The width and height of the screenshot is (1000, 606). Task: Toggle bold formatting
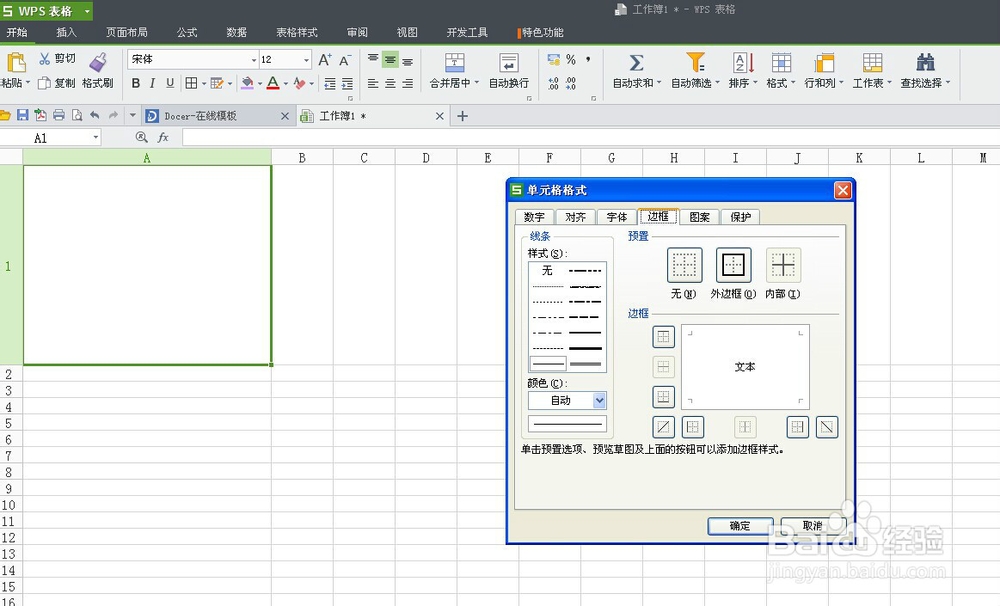tap(135, 83)
